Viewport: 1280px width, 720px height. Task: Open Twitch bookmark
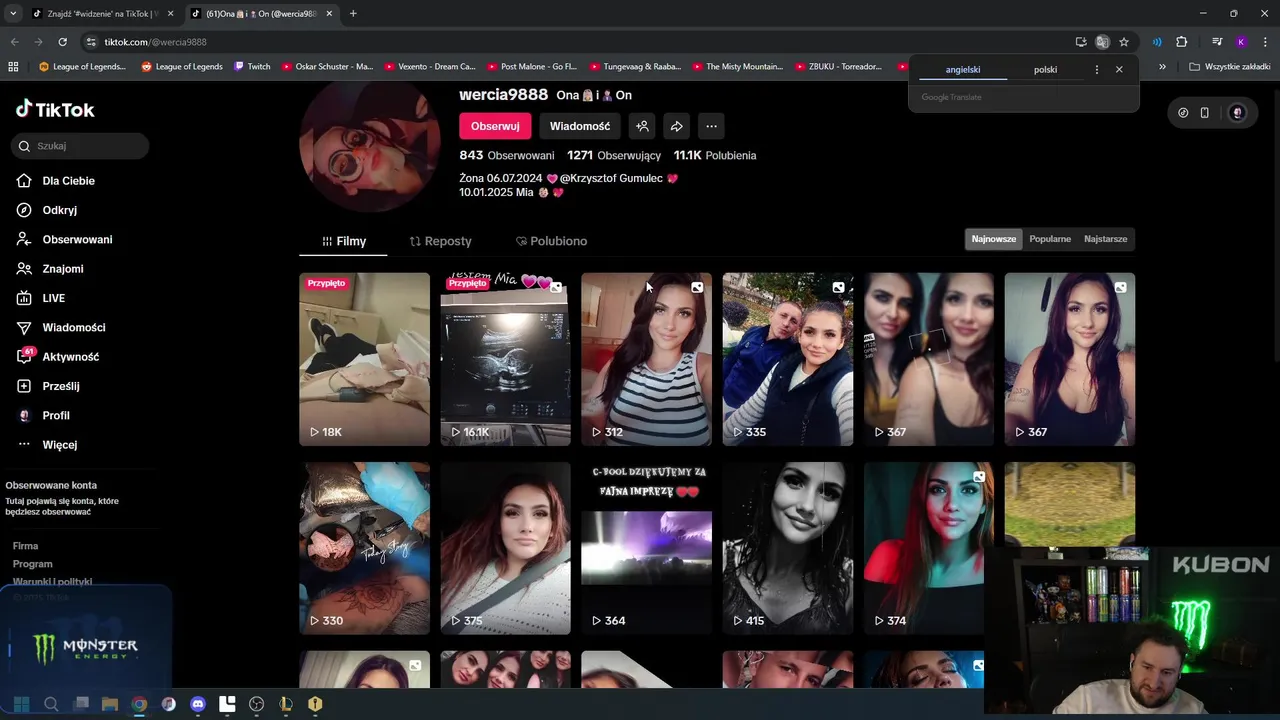tap(252, 67)
